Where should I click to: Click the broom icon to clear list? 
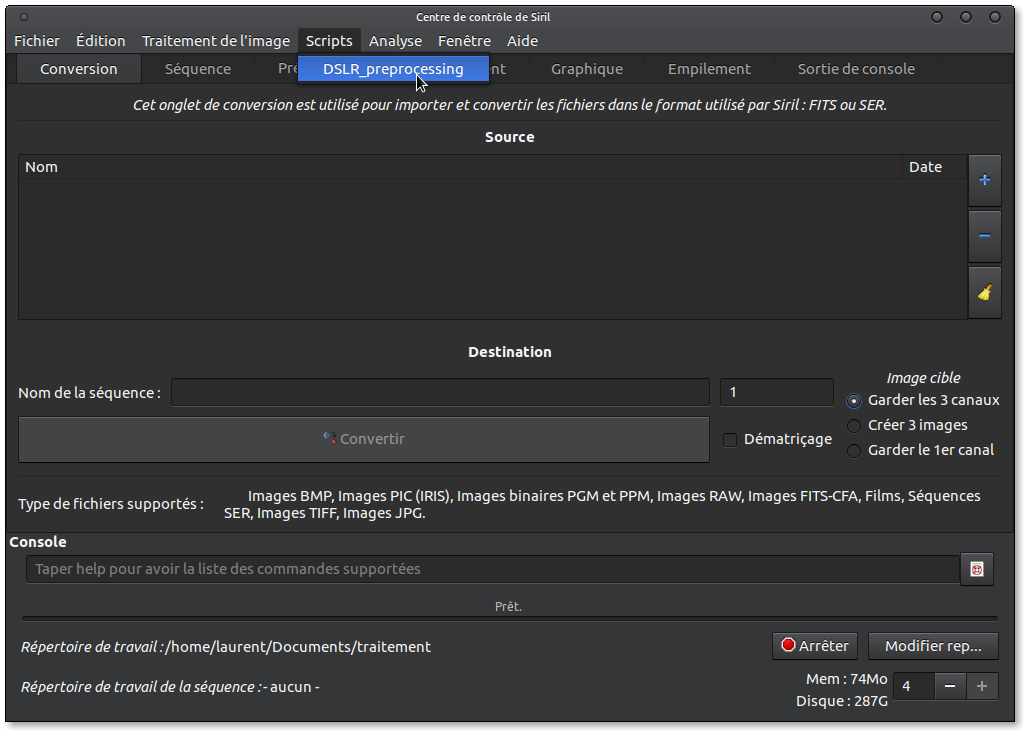click(984, 292)
